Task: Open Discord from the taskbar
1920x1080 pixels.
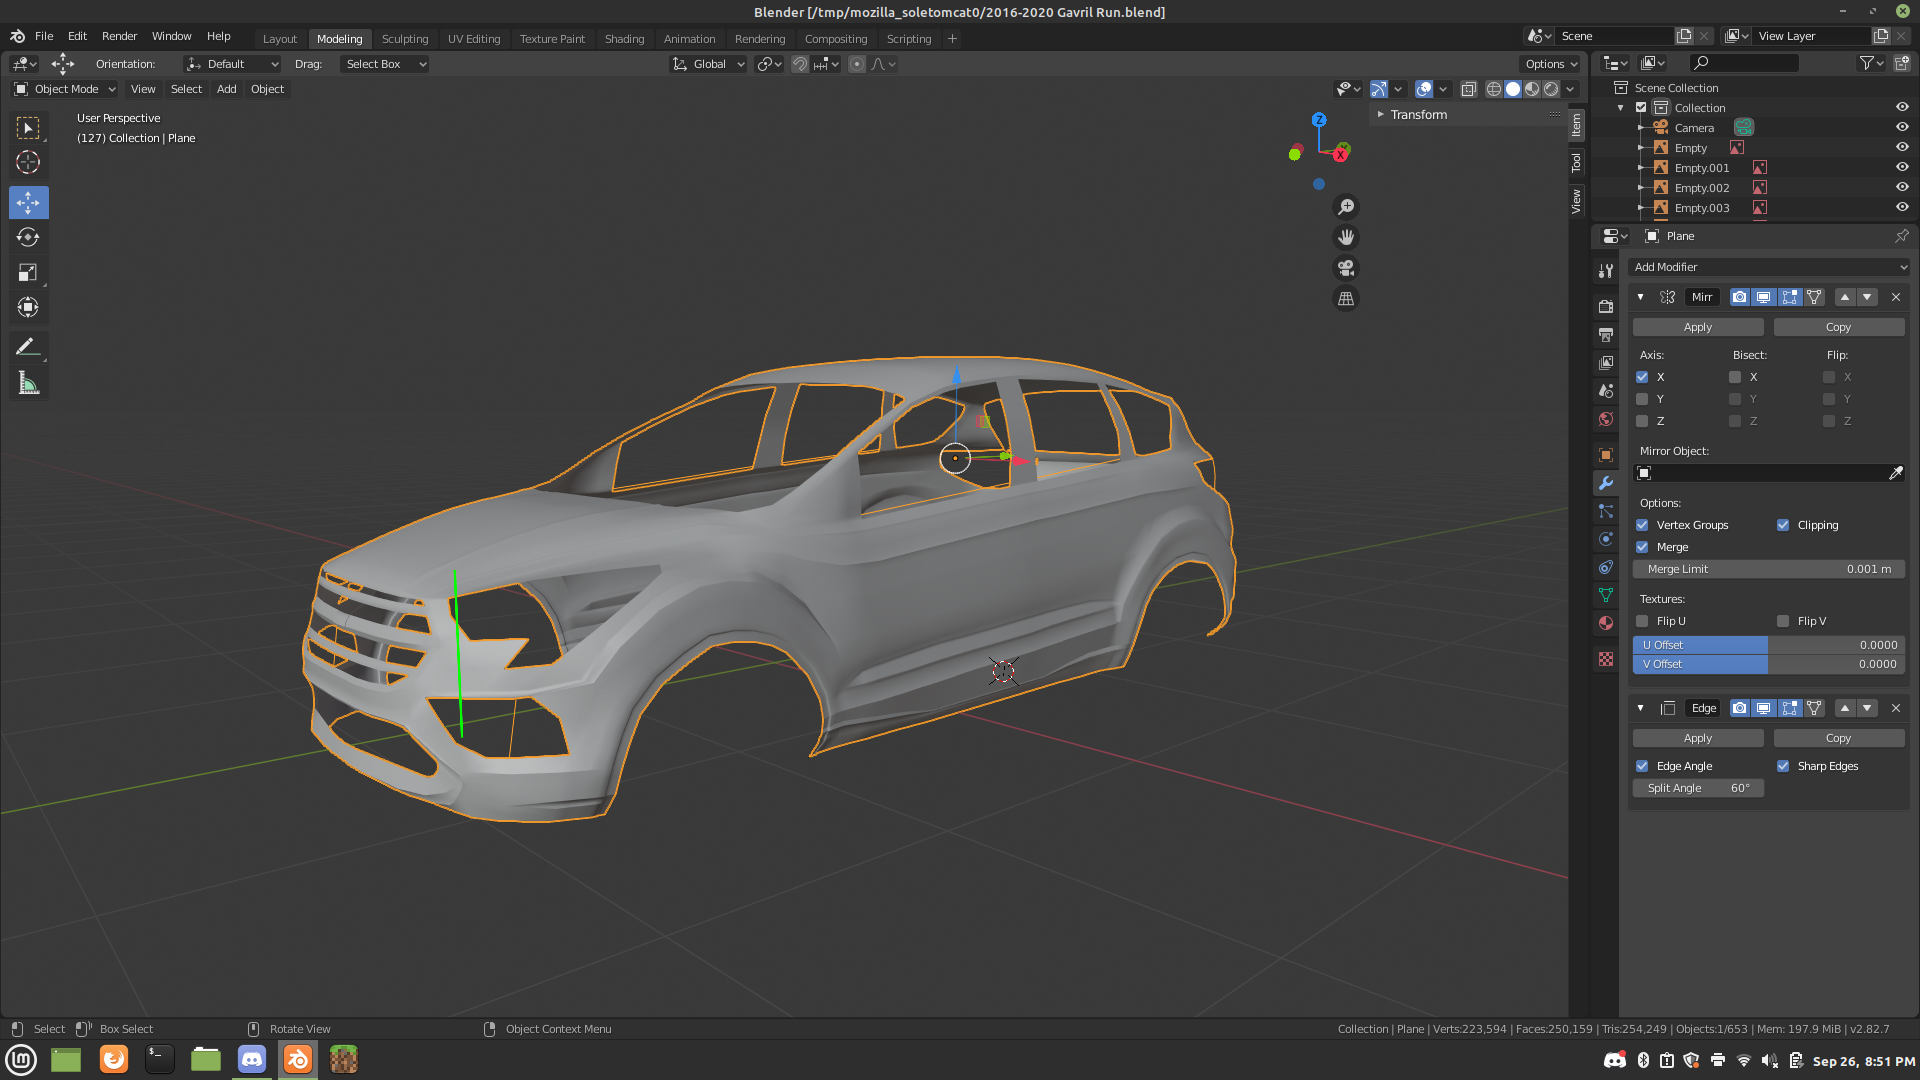Action: click(252, 1059)
